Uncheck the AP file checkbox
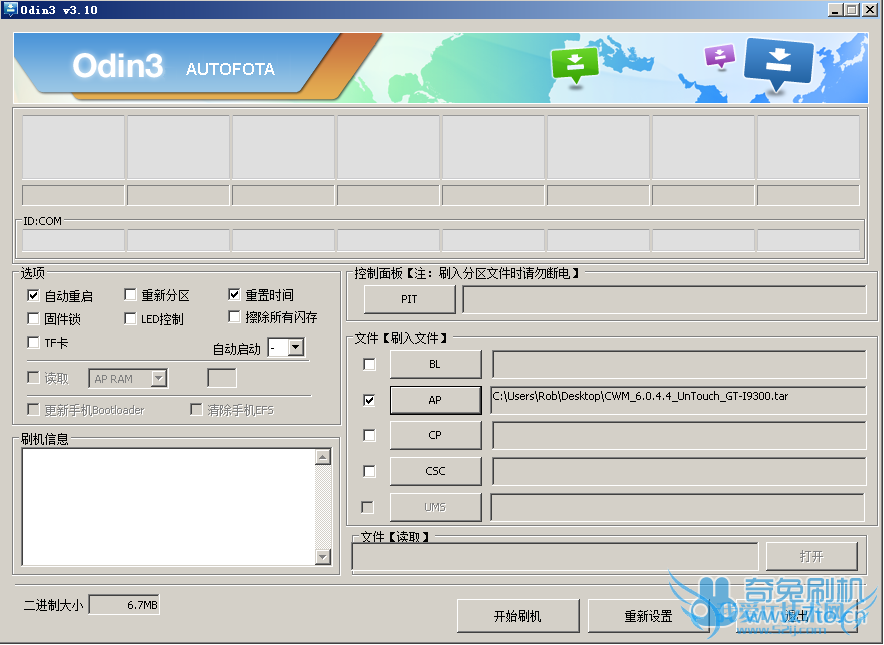This screenshot has height=645, width=884. (369, 400)
